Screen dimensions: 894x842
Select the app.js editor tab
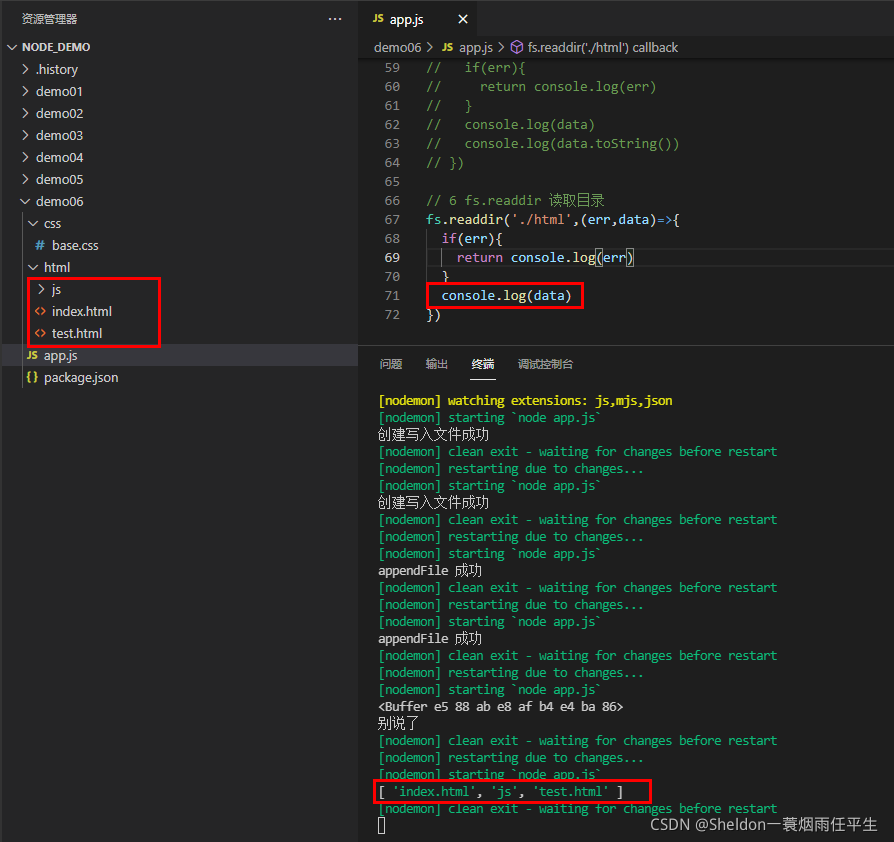pos(417,19)
